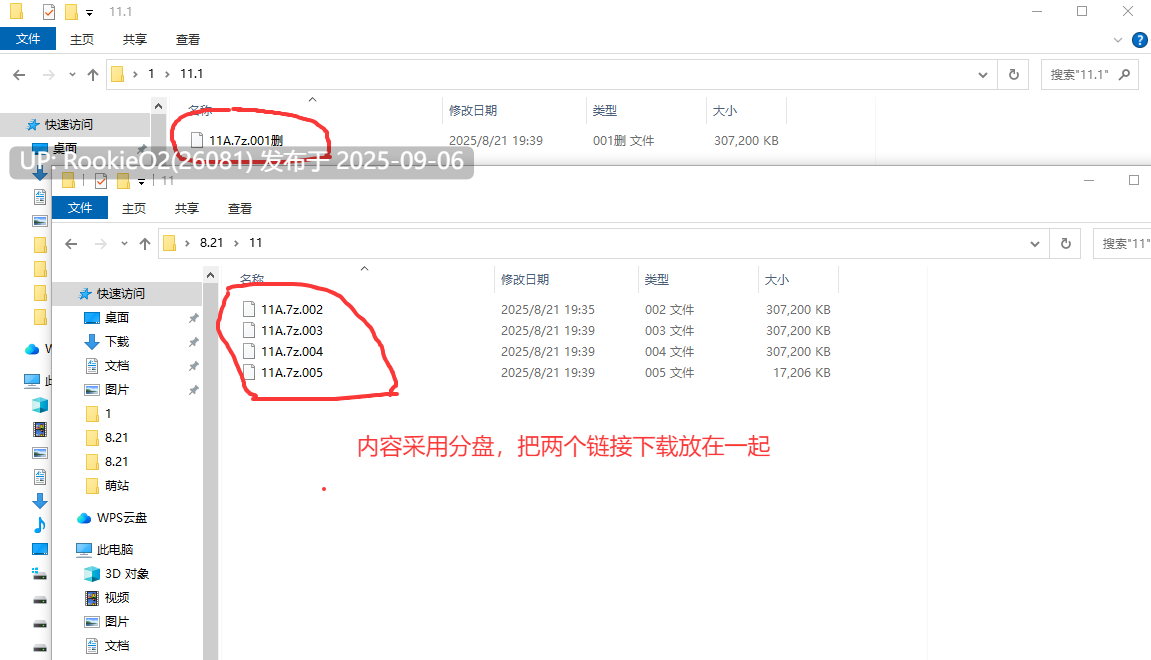The width and height of the screenshot is (1151, 660).
Task: Open the 文件 tab in 11.1 window
Action: point(28,39)
